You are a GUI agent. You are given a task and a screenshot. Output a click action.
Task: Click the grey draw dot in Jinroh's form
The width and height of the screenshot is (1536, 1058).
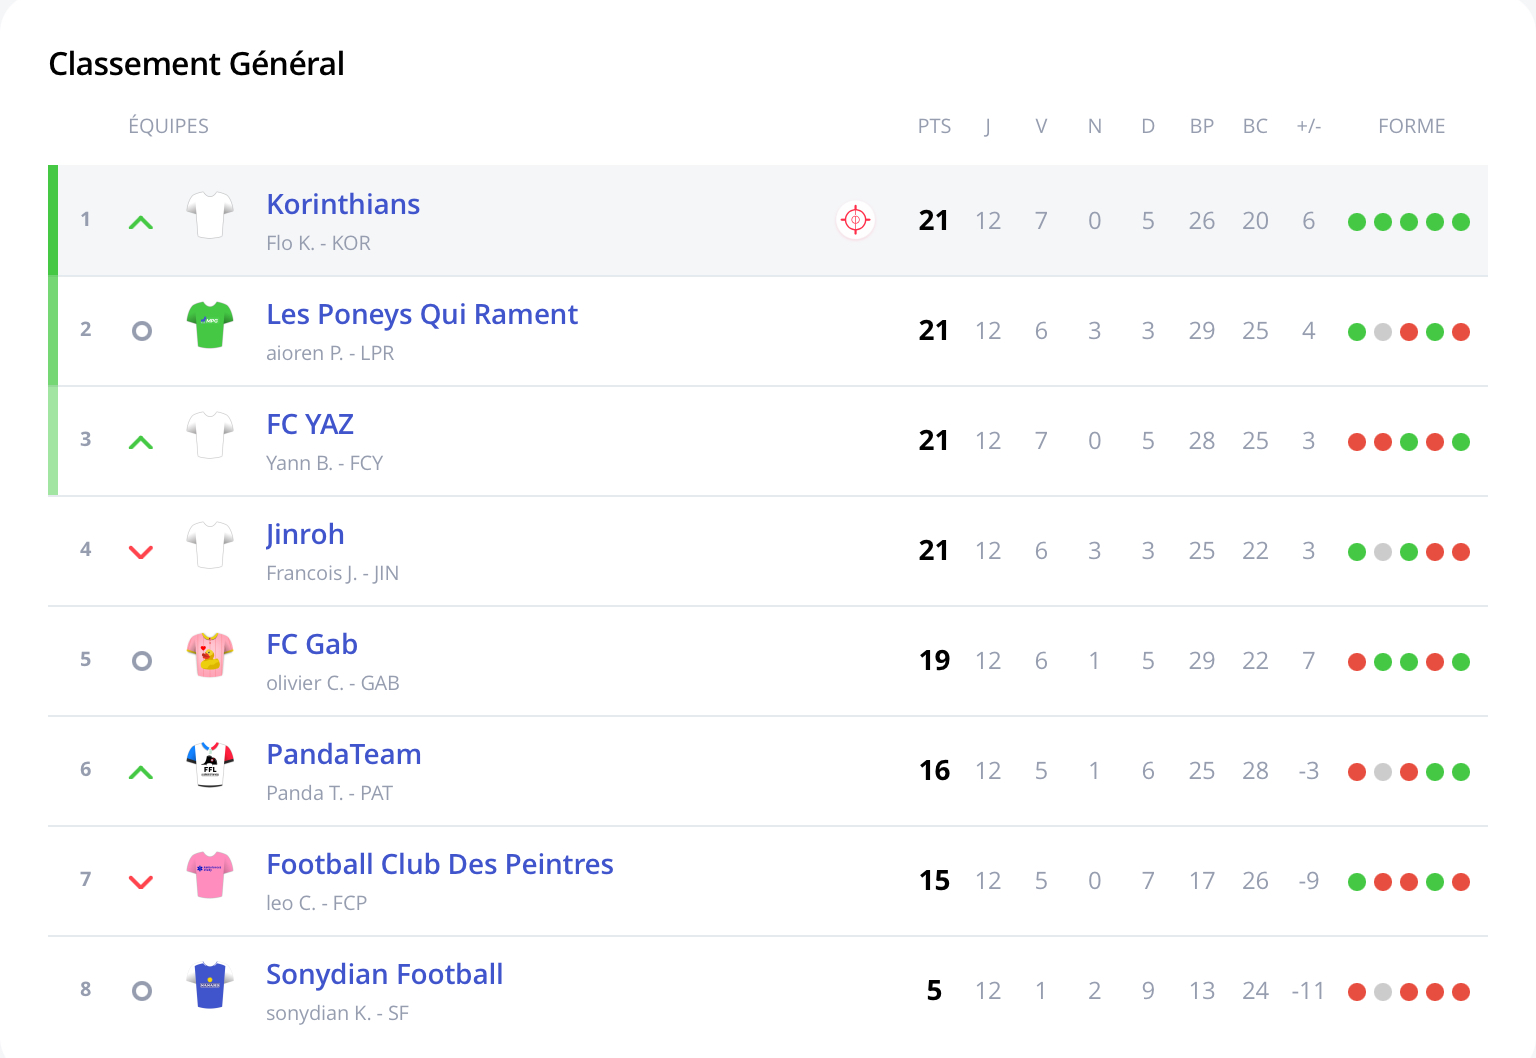tap(1383, 552)
